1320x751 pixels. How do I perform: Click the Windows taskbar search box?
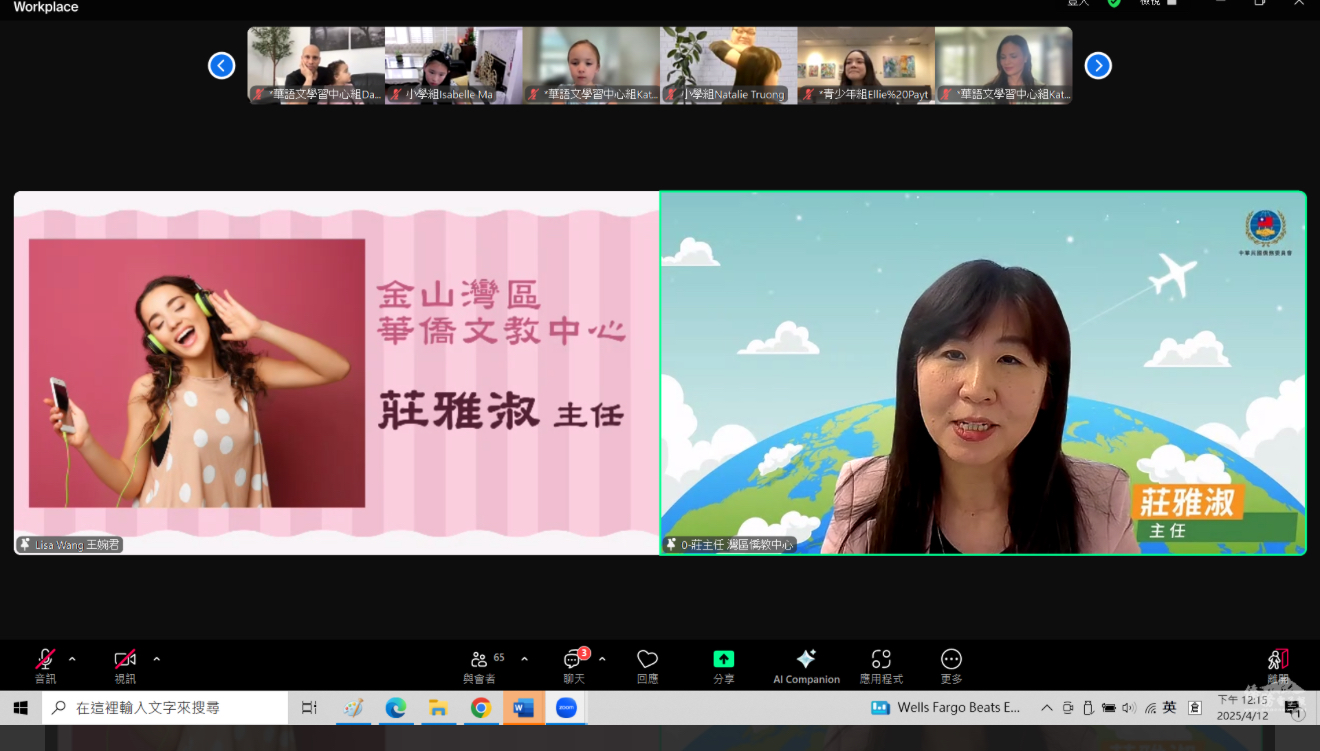[165, 708]
